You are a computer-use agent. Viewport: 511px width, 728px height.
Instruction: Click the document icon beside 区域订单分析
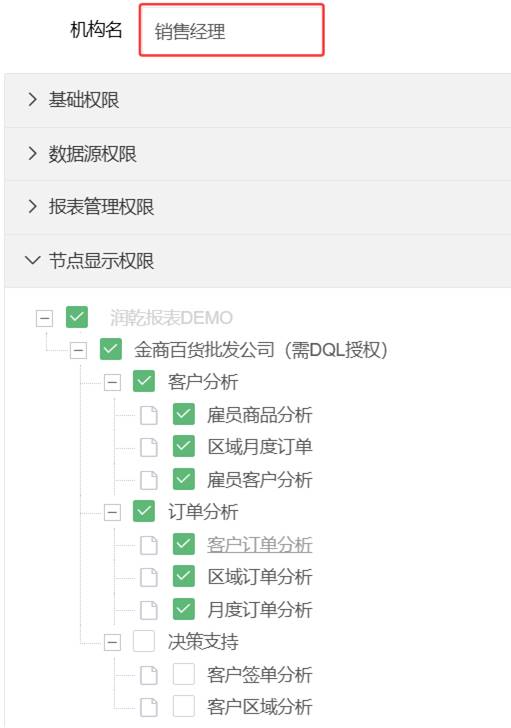pos(149,578)
